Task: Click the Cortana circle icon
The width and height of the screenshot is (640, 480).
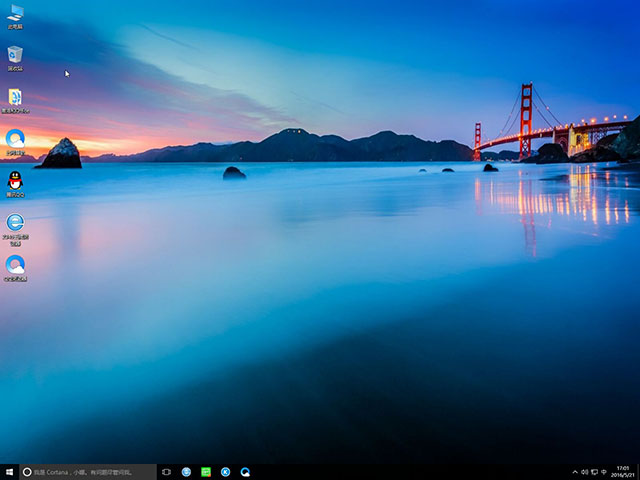Action: [27, 472]
